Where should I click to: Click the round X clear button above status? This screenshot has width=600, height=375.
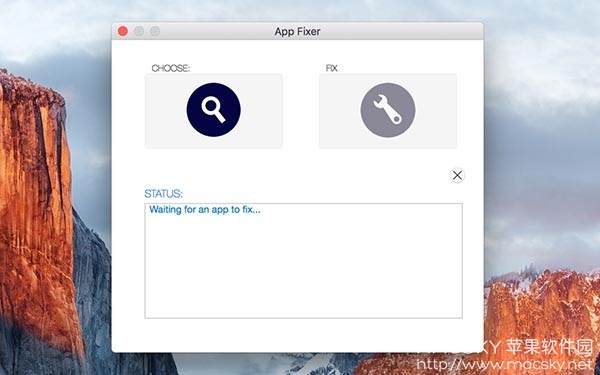pyautogui.click(x=457, y=175)
